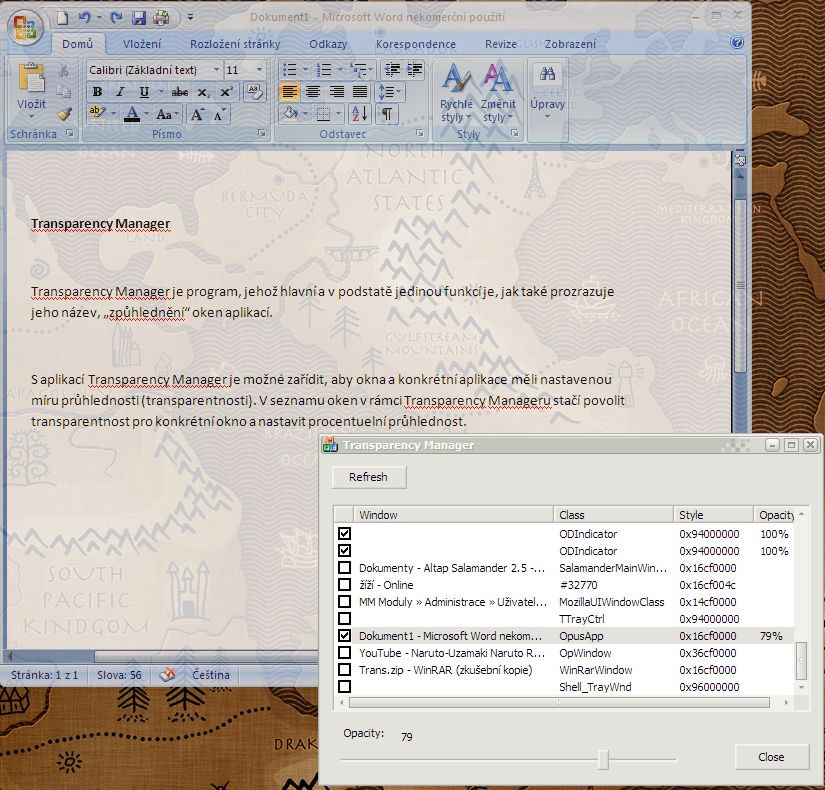This screenshot has height=790, width=825.
Task: Check the žíží - Online window checkbox
Action: (x=345, y=585)
